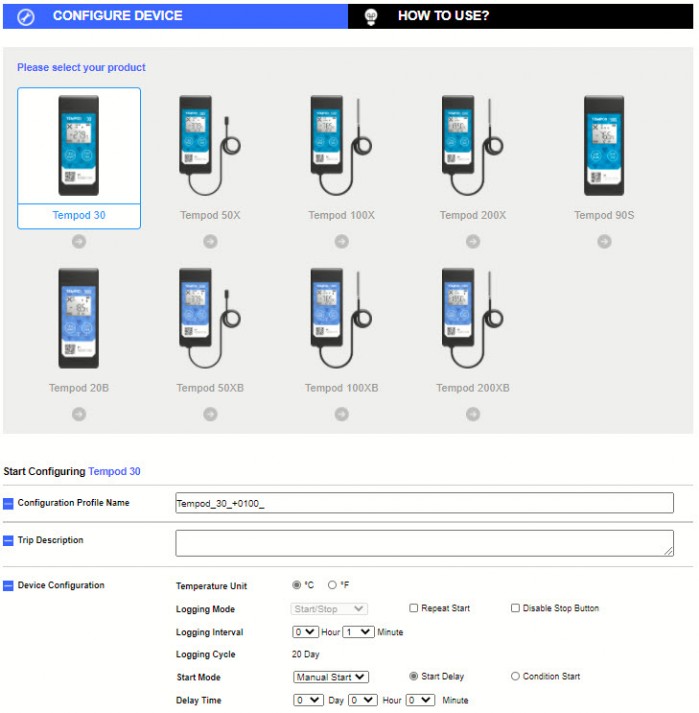Screen dimensions: 699x713
Task: Choose Celsius temperature unit
Action: [x=297, y=585]
